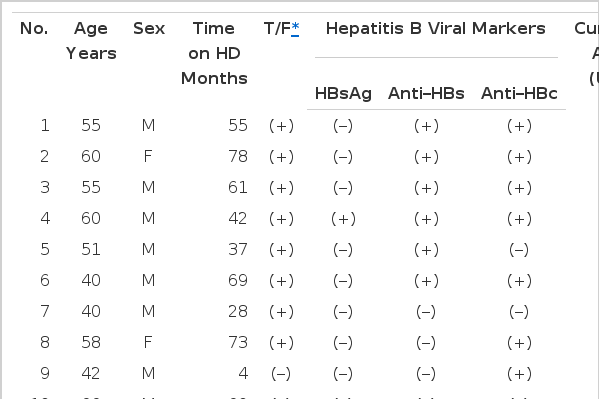Click the No. column header
599x399 pixels.
[34, 29]
